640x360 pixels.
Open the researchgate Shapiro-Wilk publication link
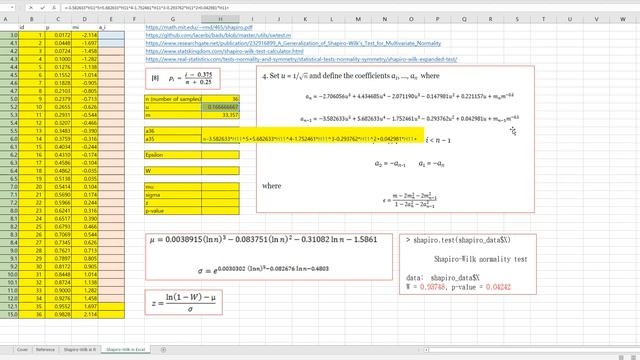(x=293, y=43)
